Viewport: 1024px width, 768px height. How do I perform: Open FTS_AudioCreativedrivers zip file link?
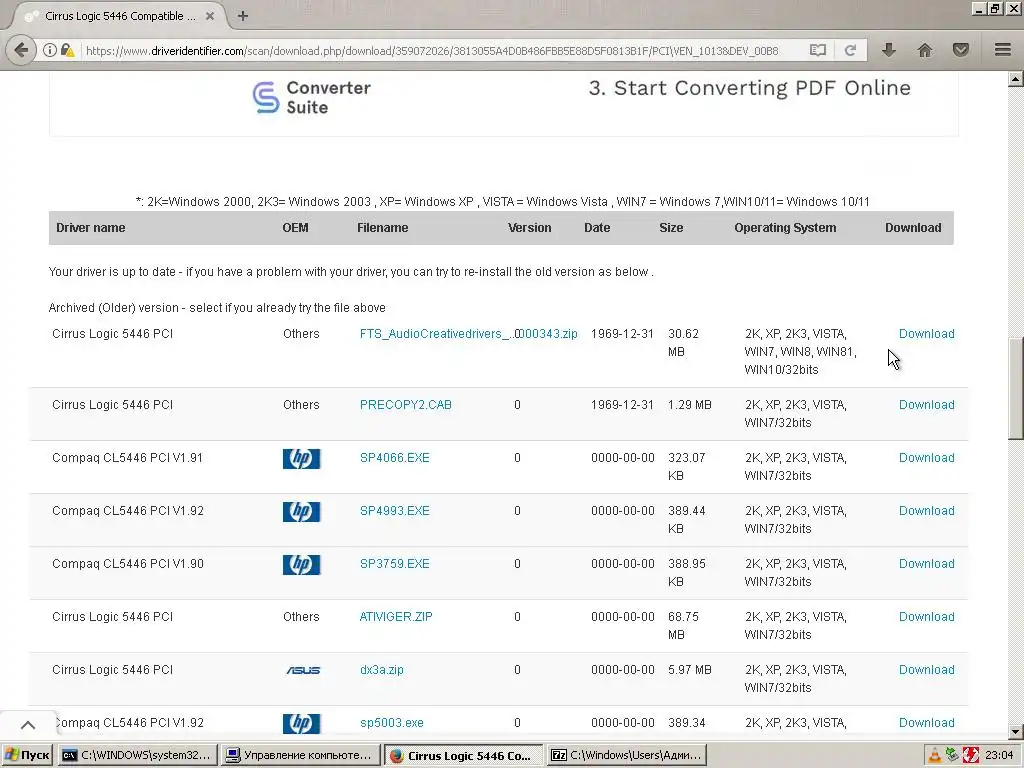point(468,334)
